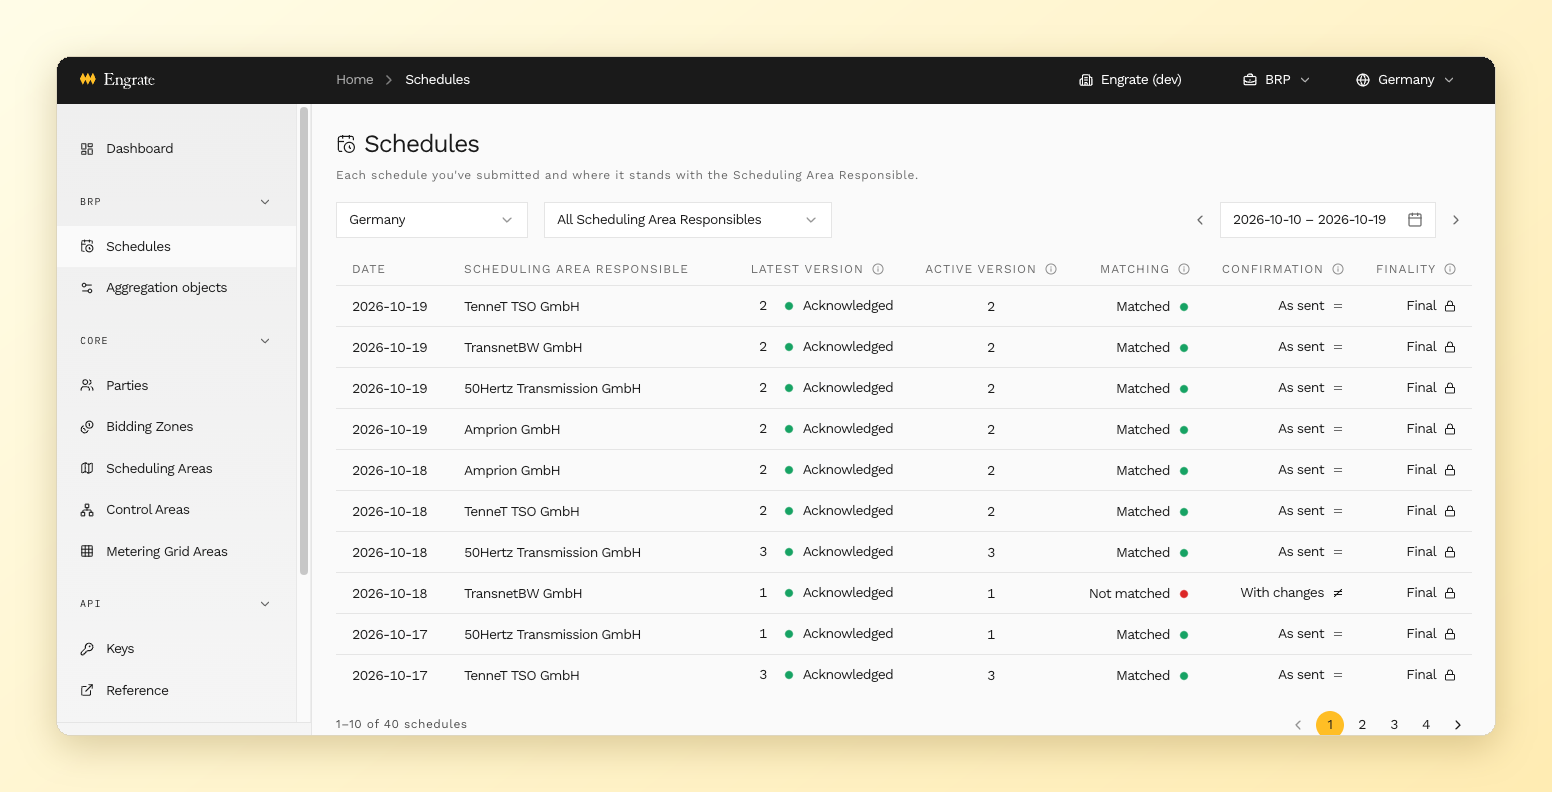The width and height of the screenshot is (1552, 792).
Task: Open All Scheduling Area Responsibles dropdown
Action: pyautogui.click(x=688, y=220)
